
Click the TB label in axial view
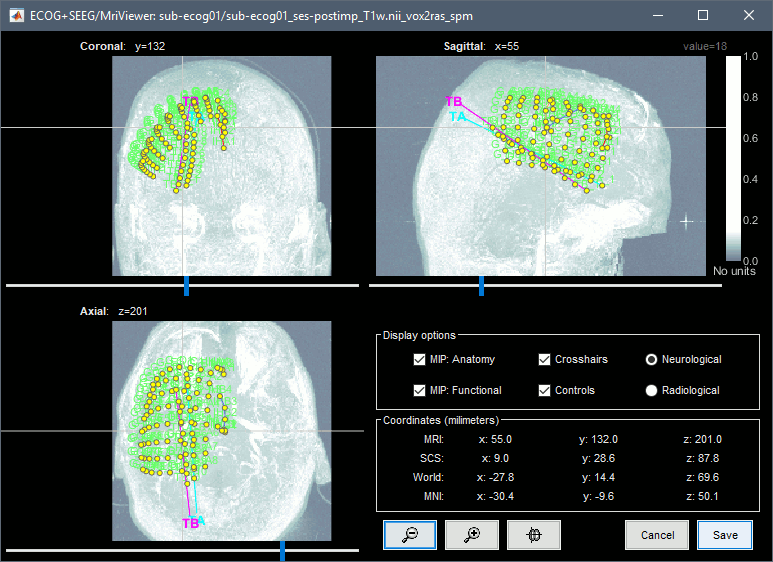pyautogui.click(x=189, y=523)
